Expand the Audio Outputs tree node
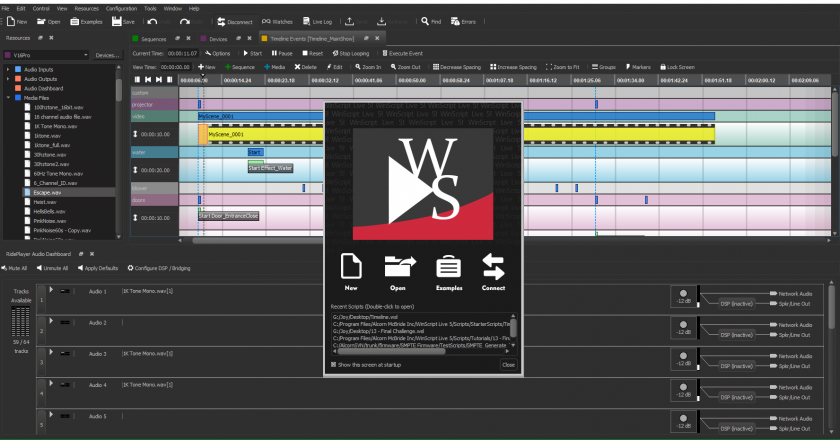840x440 pixels. click(8, 79)
